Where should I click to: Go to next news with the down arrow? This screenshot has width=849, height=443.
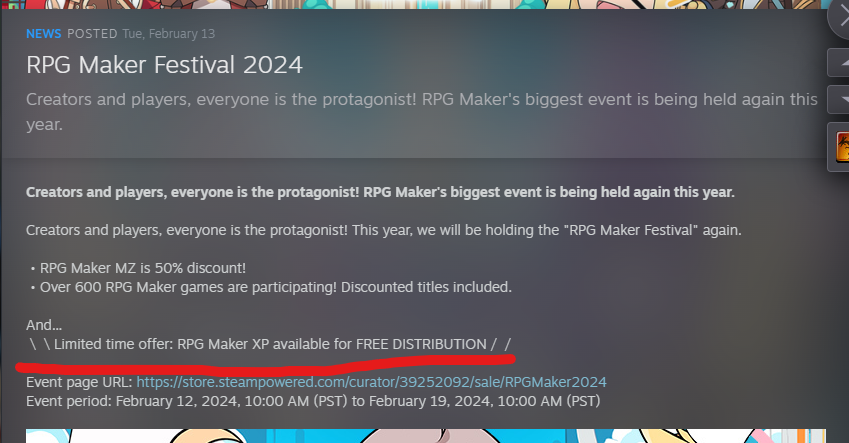coord(839,100)
